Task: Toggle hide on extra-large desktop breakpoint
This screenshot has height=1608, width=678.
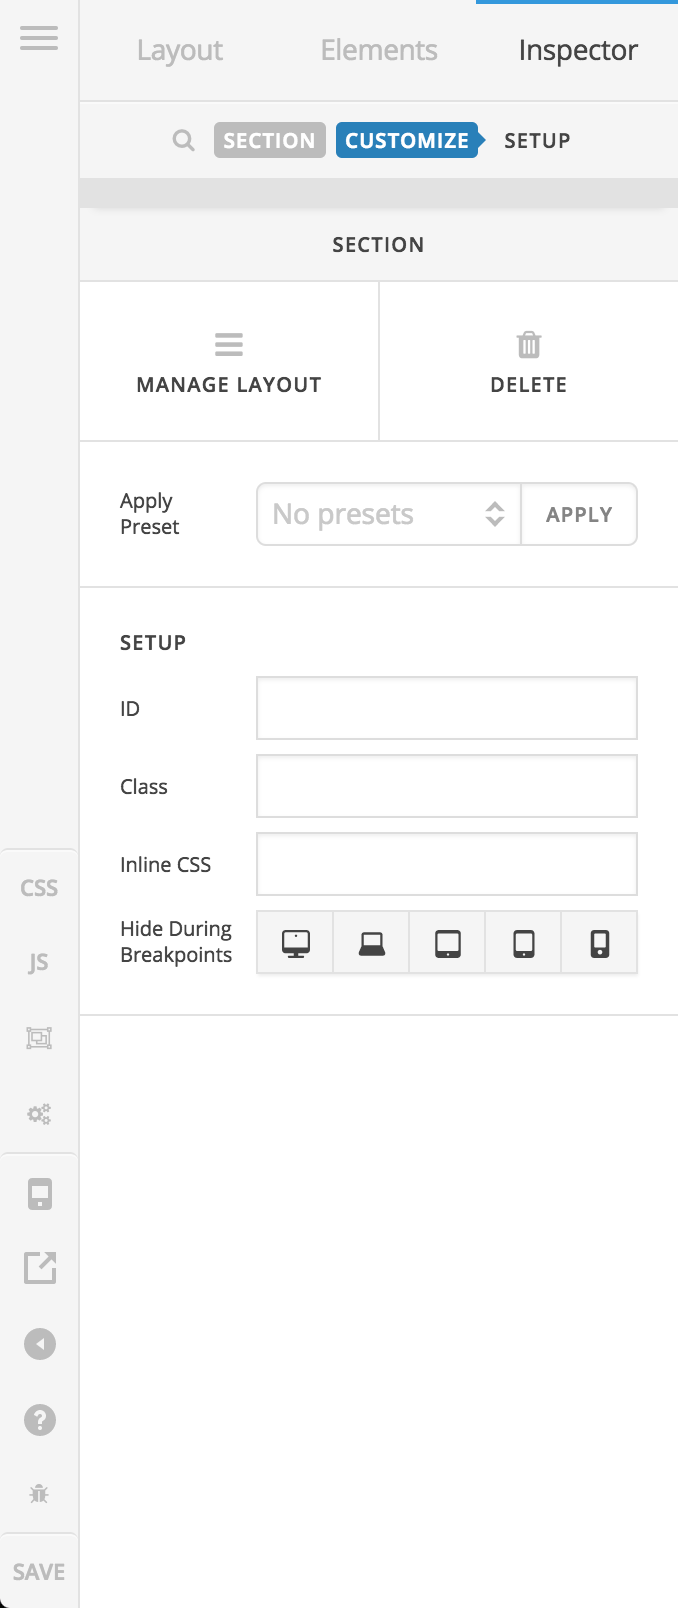Action: tap(295, 943)
